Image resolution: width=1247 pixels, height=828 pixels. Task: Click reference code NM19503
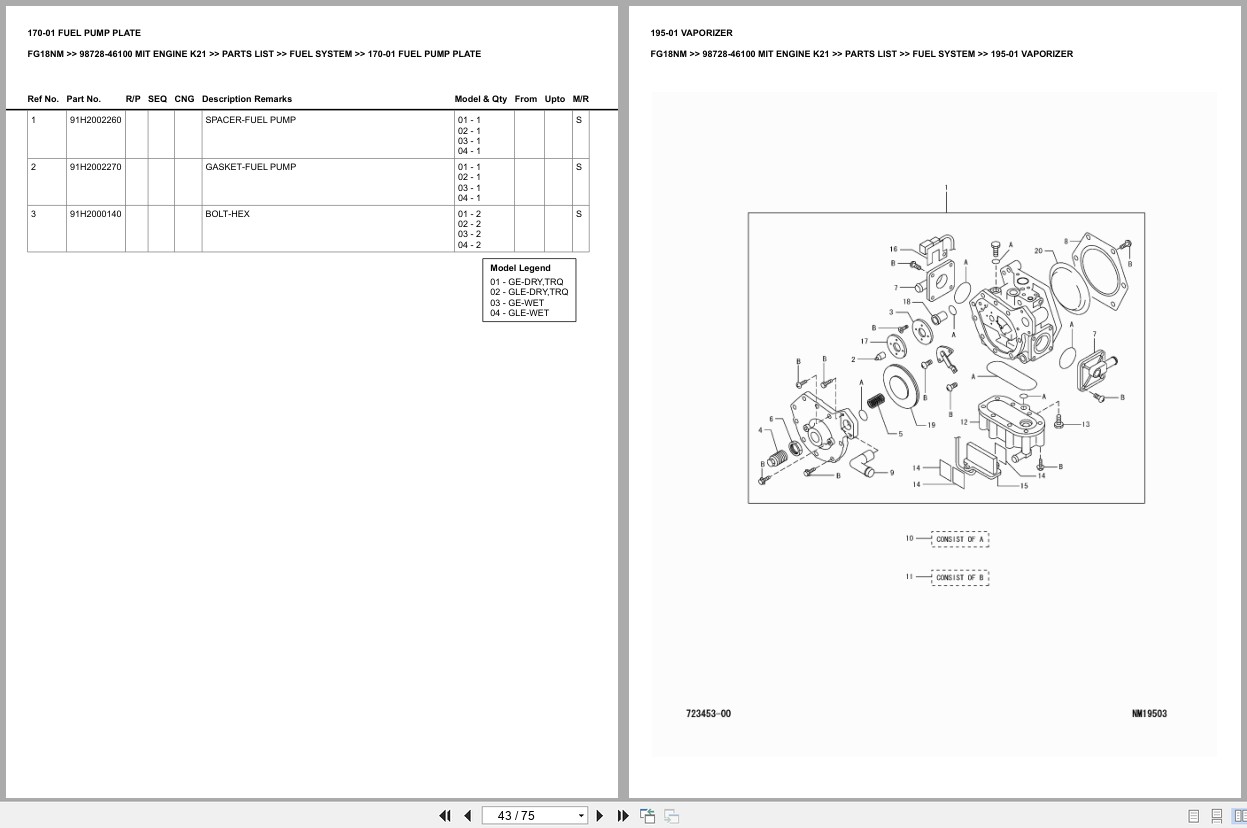[1149, 713]
